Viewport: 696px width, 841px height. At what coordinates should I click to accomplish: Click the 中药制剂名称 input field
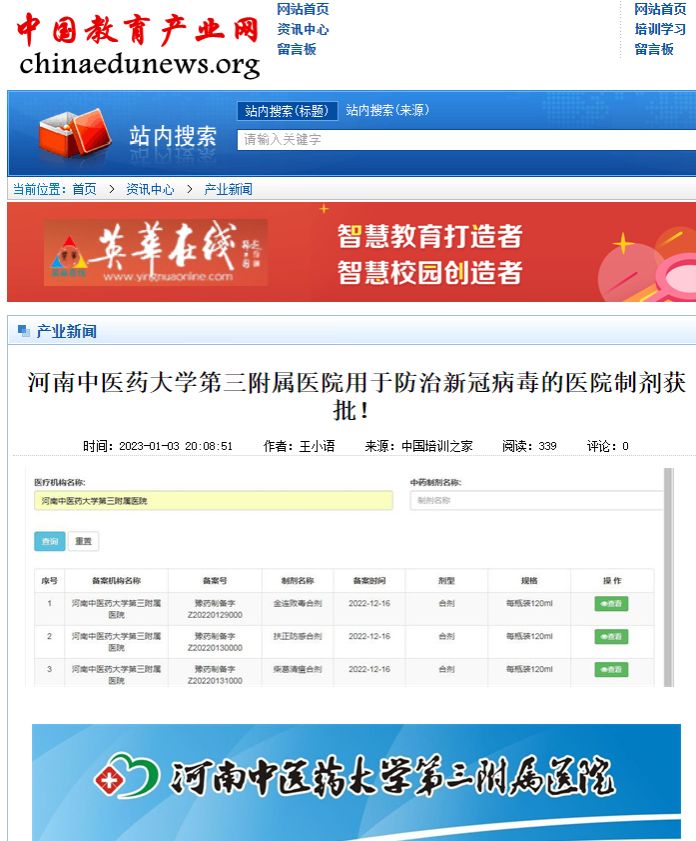tap(535, 500)
